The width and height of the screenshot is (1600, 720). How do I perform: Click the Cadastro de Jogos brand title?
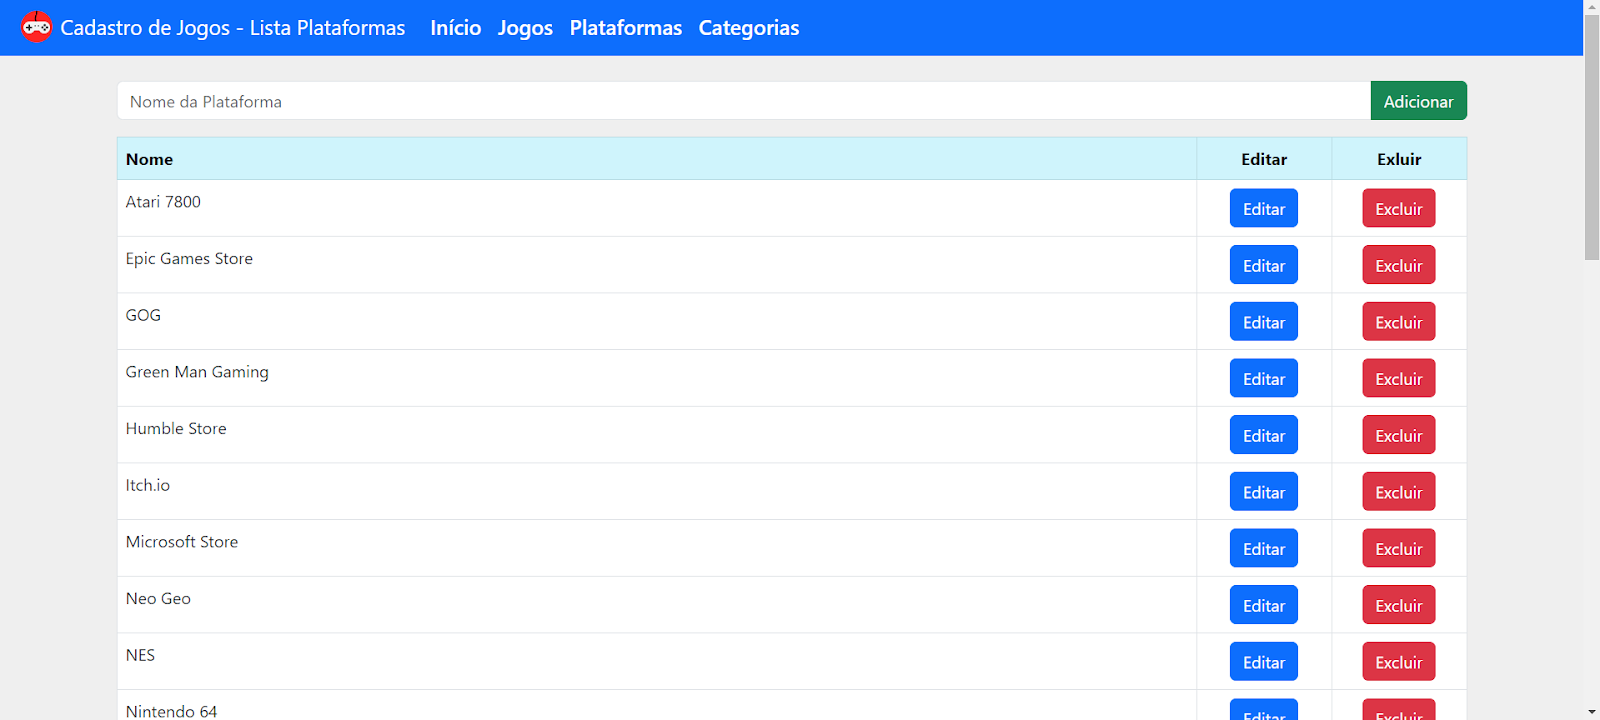(x=233, y=28)
